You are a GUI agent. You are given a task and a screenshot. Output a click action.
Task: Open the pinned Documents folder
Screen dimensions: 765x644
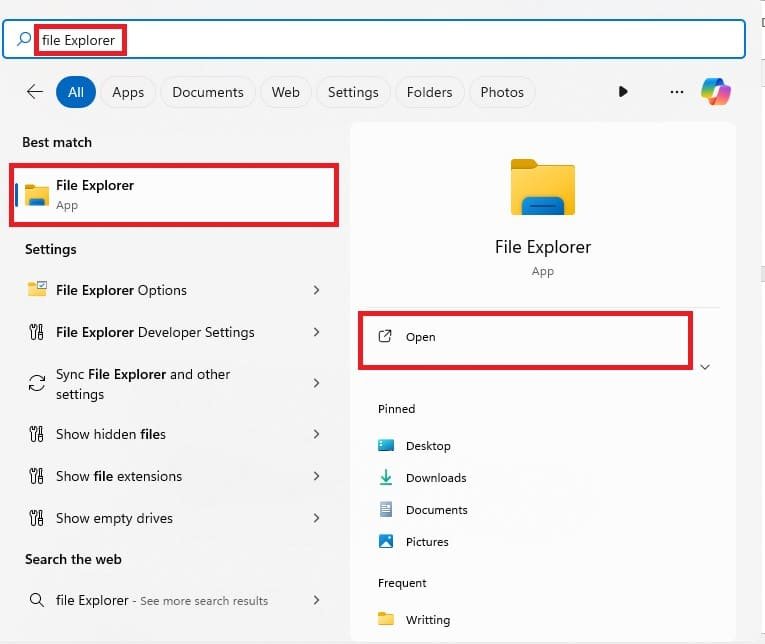pos(436,510)
